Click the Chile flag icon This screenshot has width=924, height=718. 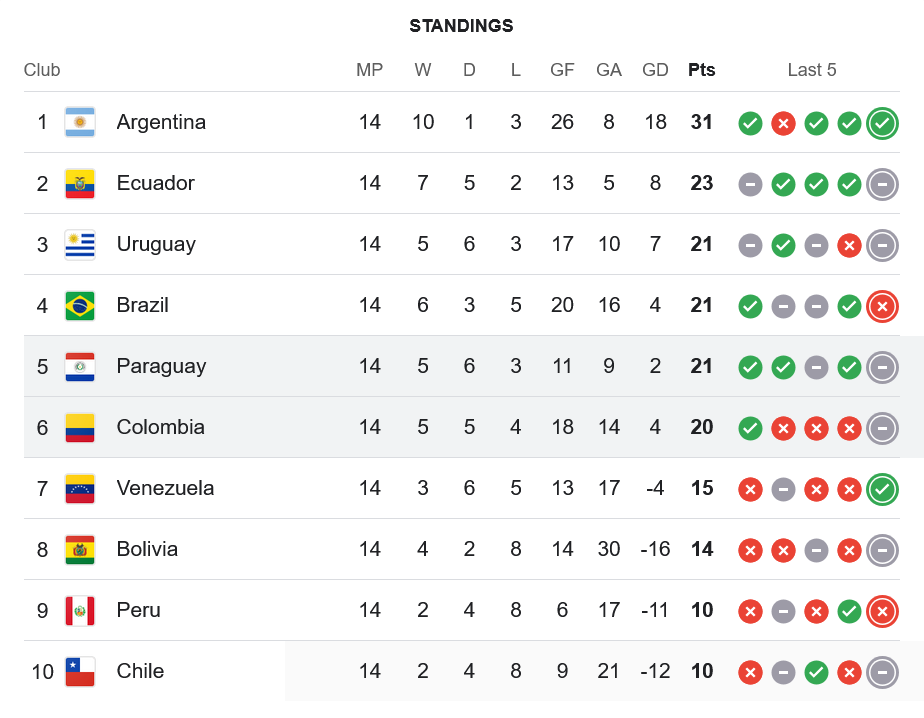(80, 671)
